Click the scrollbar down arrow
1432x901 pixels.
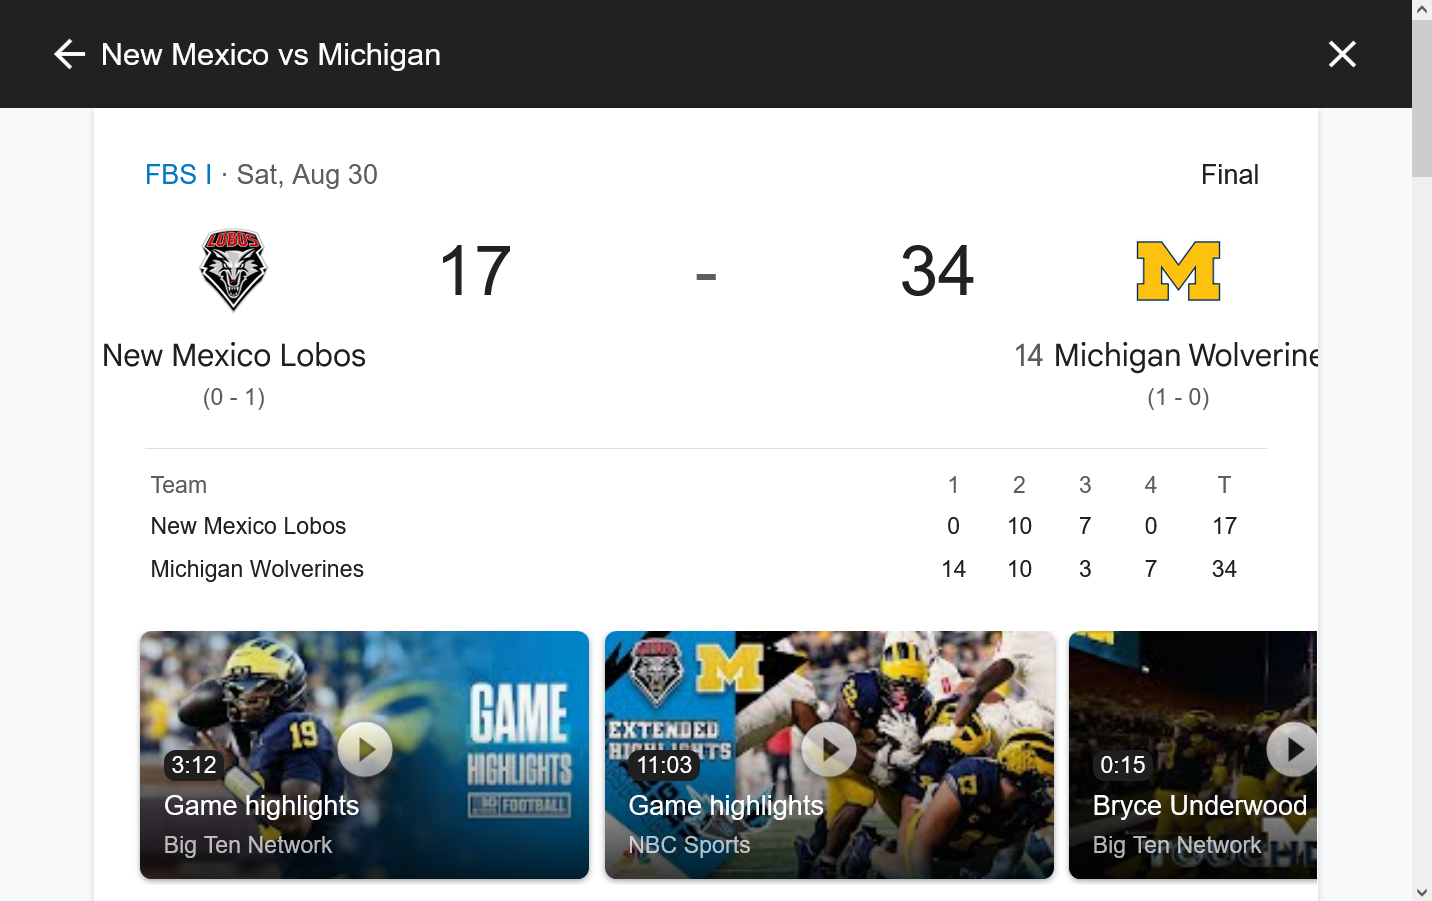tap(1422, 892)
